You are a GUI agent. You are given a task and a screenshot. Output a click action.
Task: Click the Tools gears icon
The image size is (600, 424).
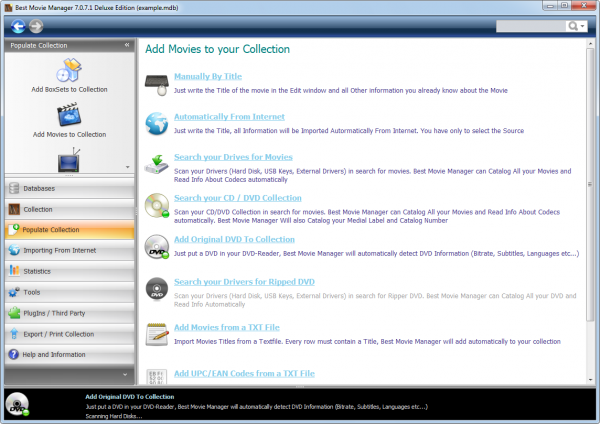[x=14, y=292]
